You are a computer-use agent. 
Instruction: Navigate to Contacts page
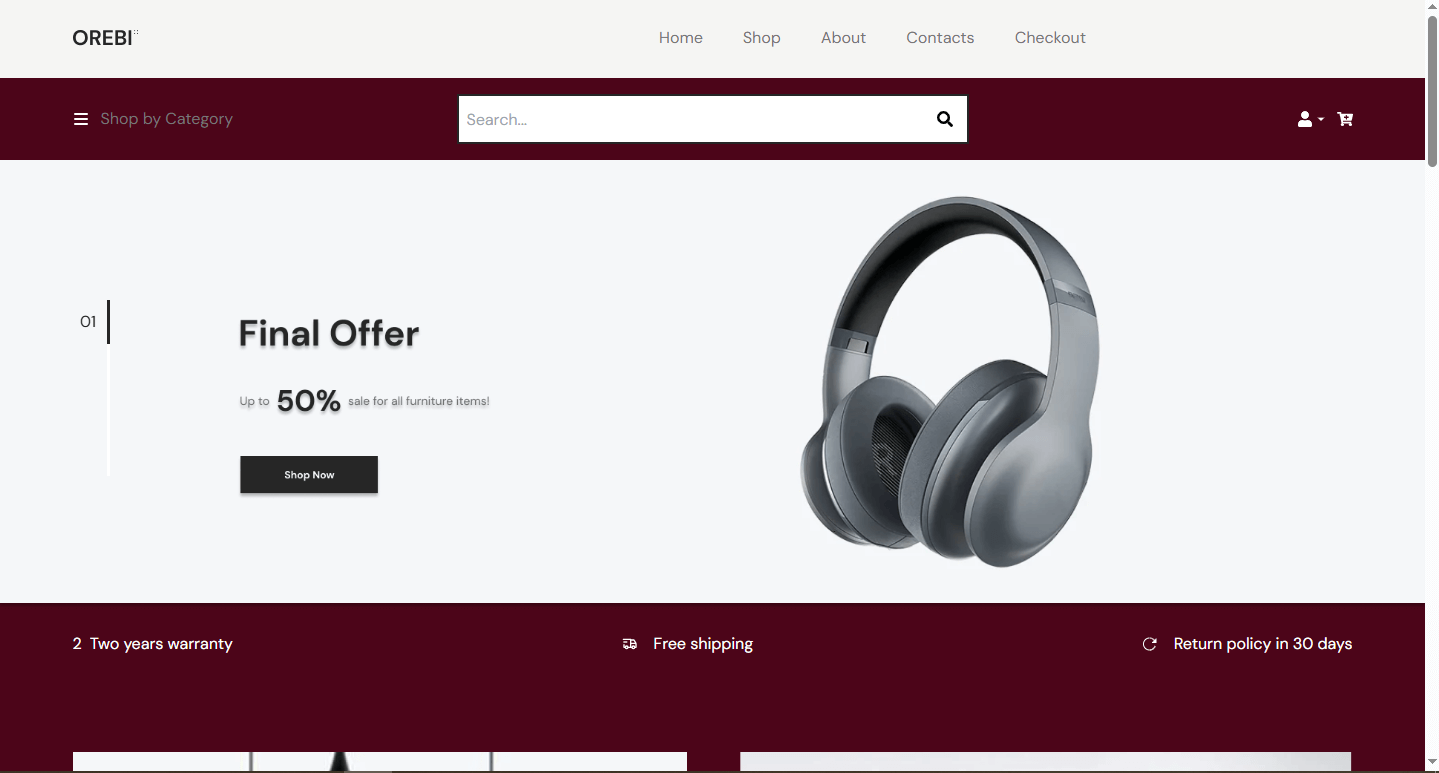point(940,38)
